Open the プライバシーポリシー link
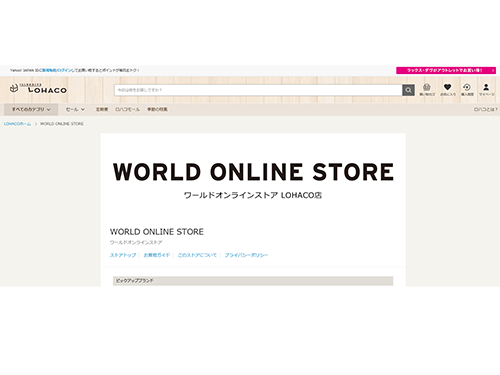The height and width of the screenshot is (375, 500). point(246,255)
